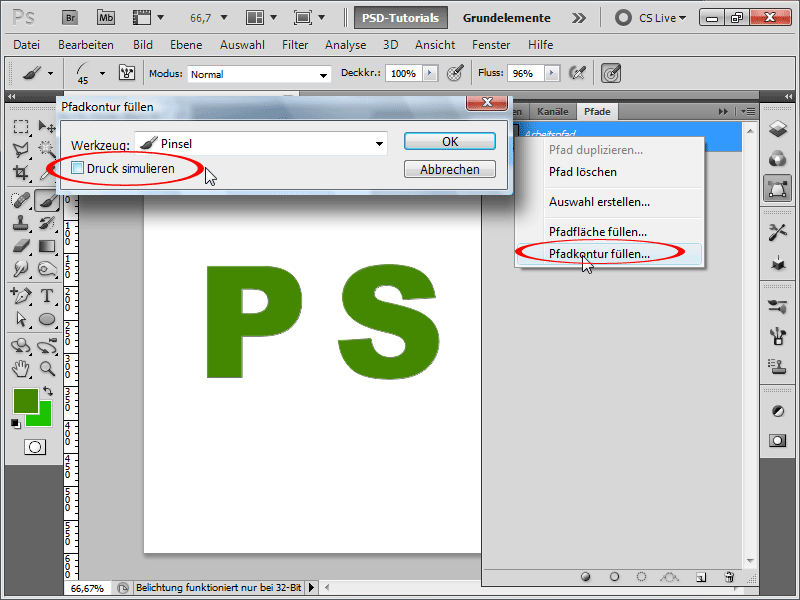Reset default foreground and background colors
The width and height of the screenshot is (800, 600).
point(16,423)
